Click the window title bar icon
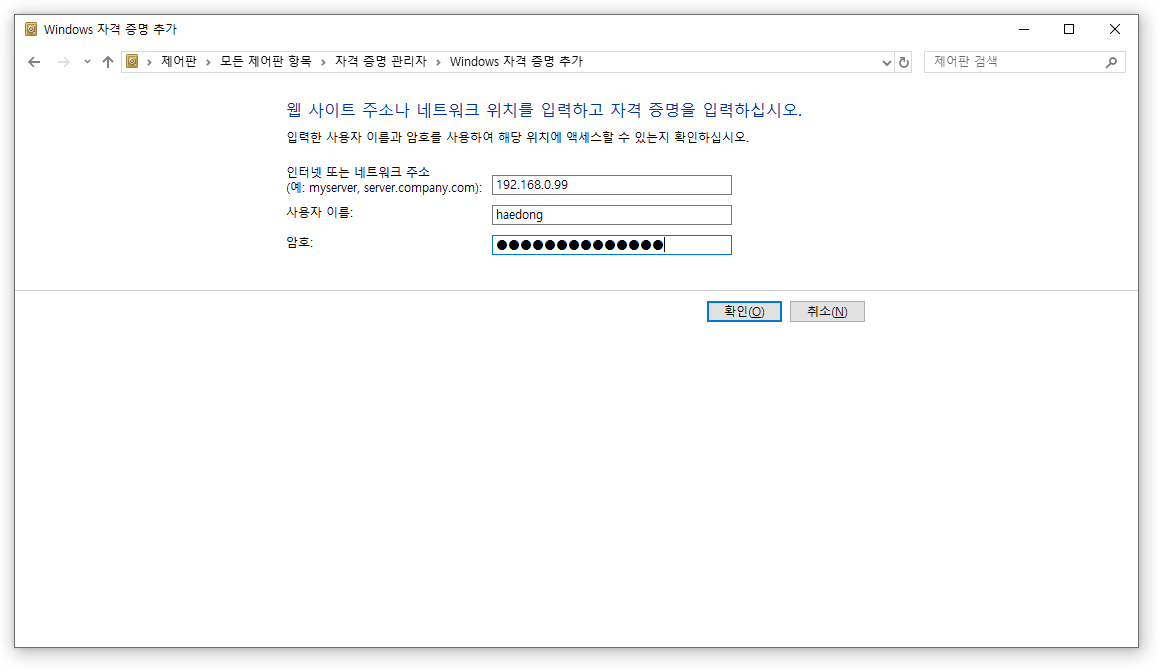The width and height of the screenshot is (1163, 671). [x=31, y=30]
